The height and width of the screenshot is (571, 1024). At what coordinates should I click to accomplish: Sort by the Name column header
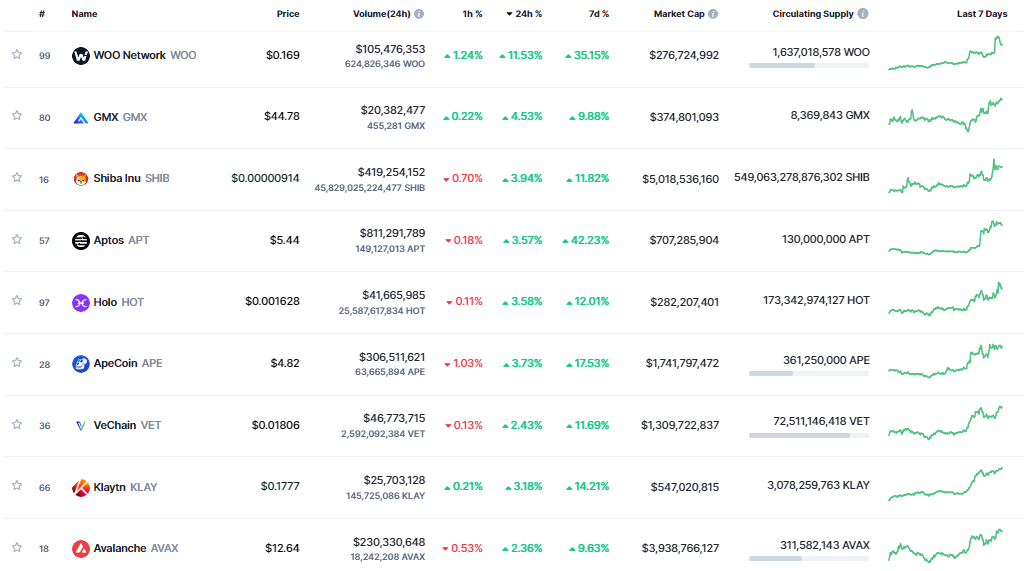pyautogui.click(x=84, y=14)
